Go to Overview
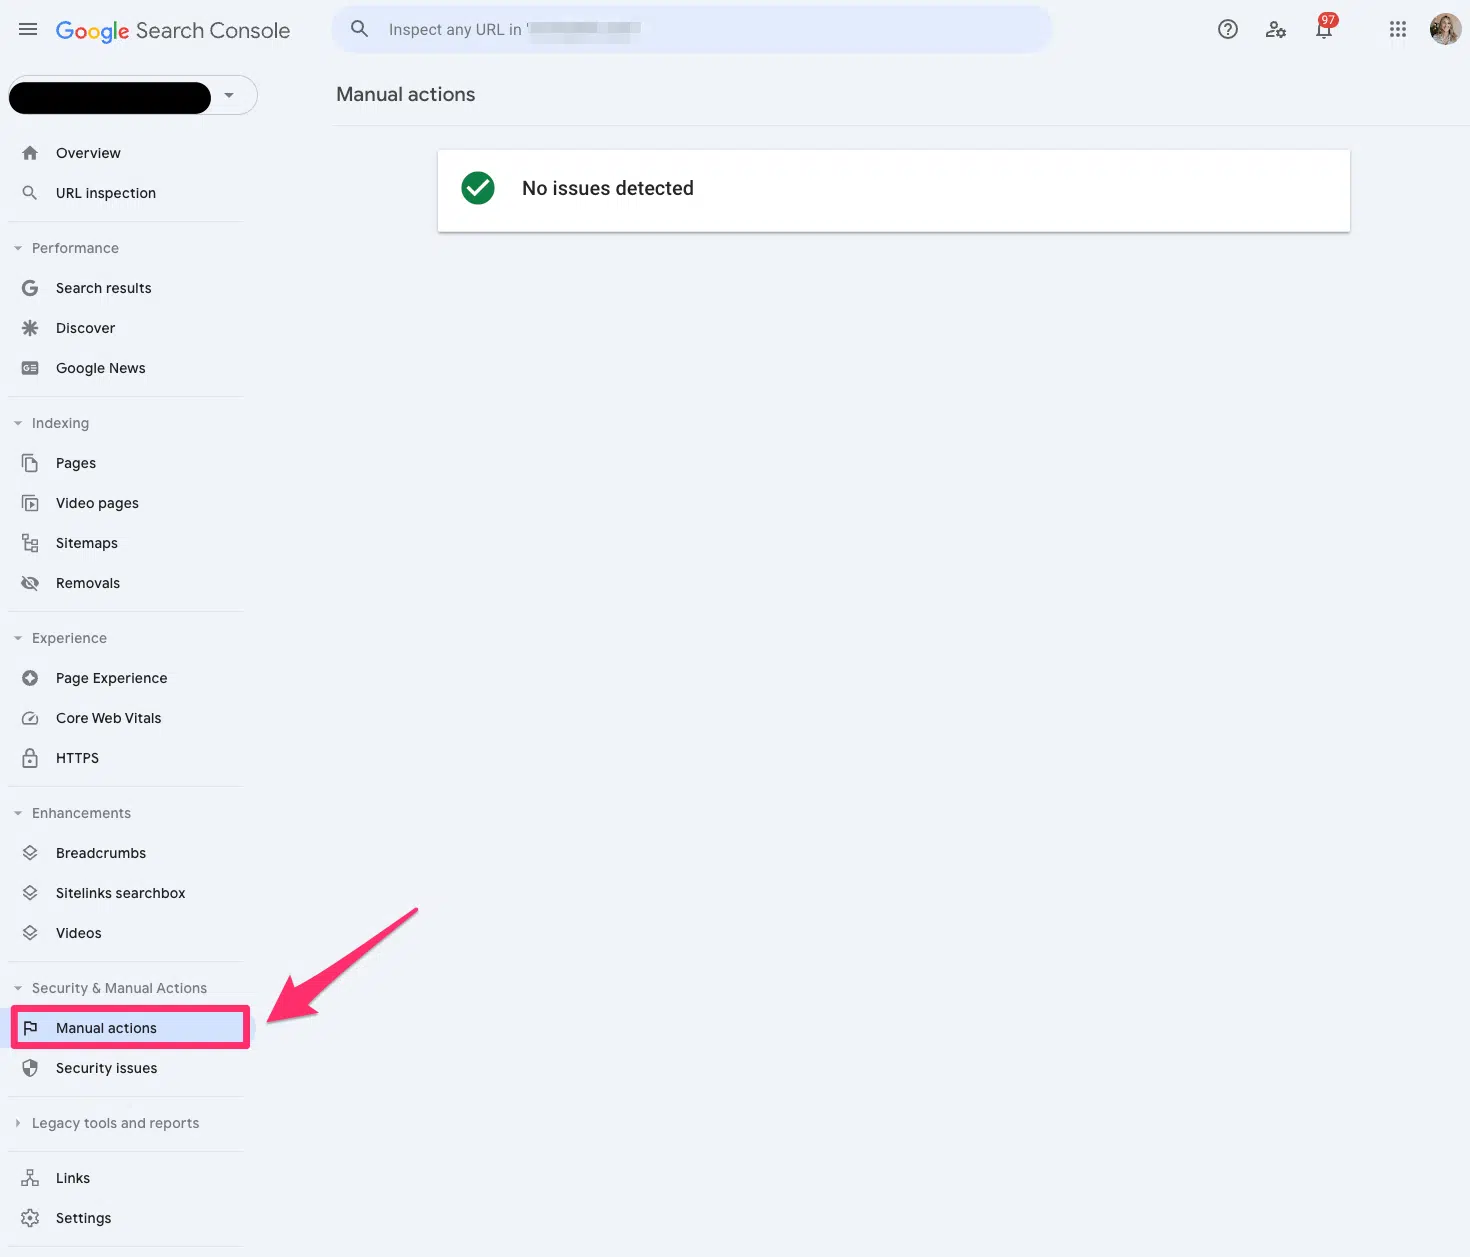Viewport: 1470px width, 1257px height. [x=88, y=153]
